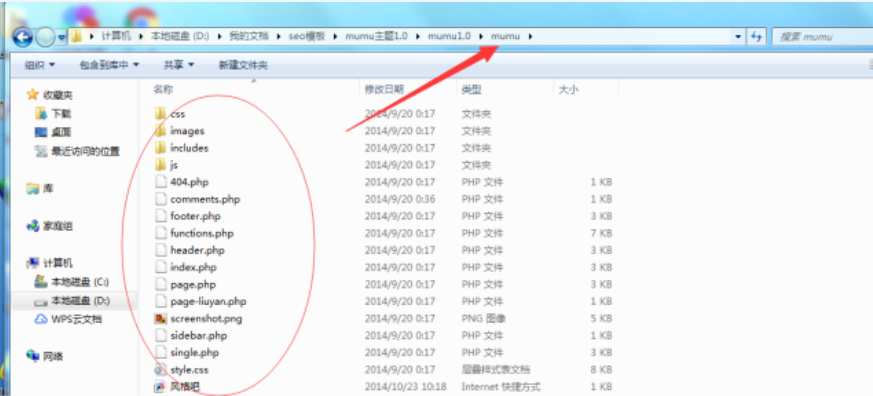Click the css folder icon
This screenshot has height=396, width=873.
click(x=160, y=114)
